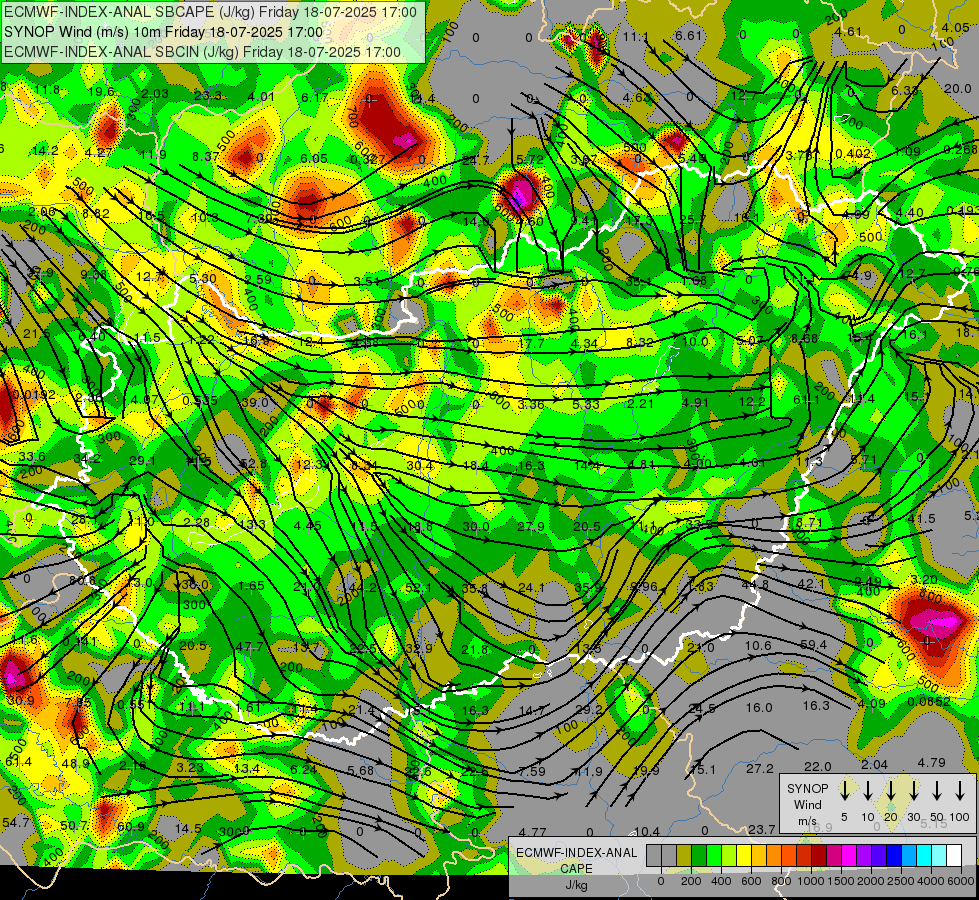Select the bright magenta swatch after the 1500 tick
This screenshot has height=900, width=979.
point(849,855)
